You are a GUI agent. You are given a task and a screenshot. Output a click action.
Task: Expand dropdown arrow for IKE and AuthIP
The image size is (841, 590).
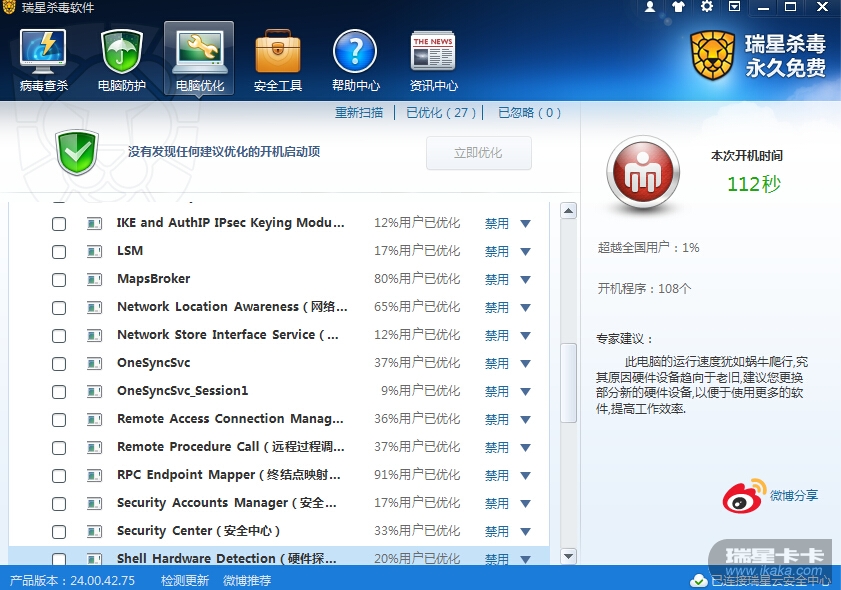526,224
